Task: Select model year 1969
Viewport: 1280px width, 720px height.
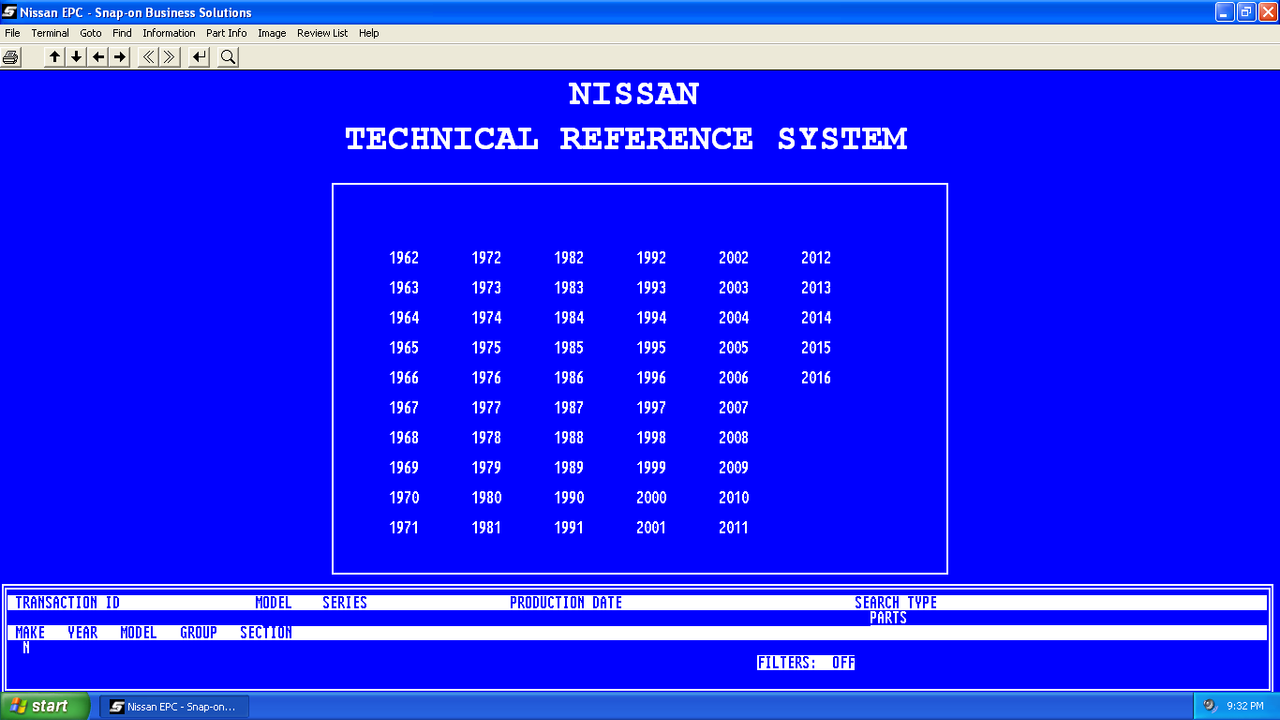Action: [404, 468]
